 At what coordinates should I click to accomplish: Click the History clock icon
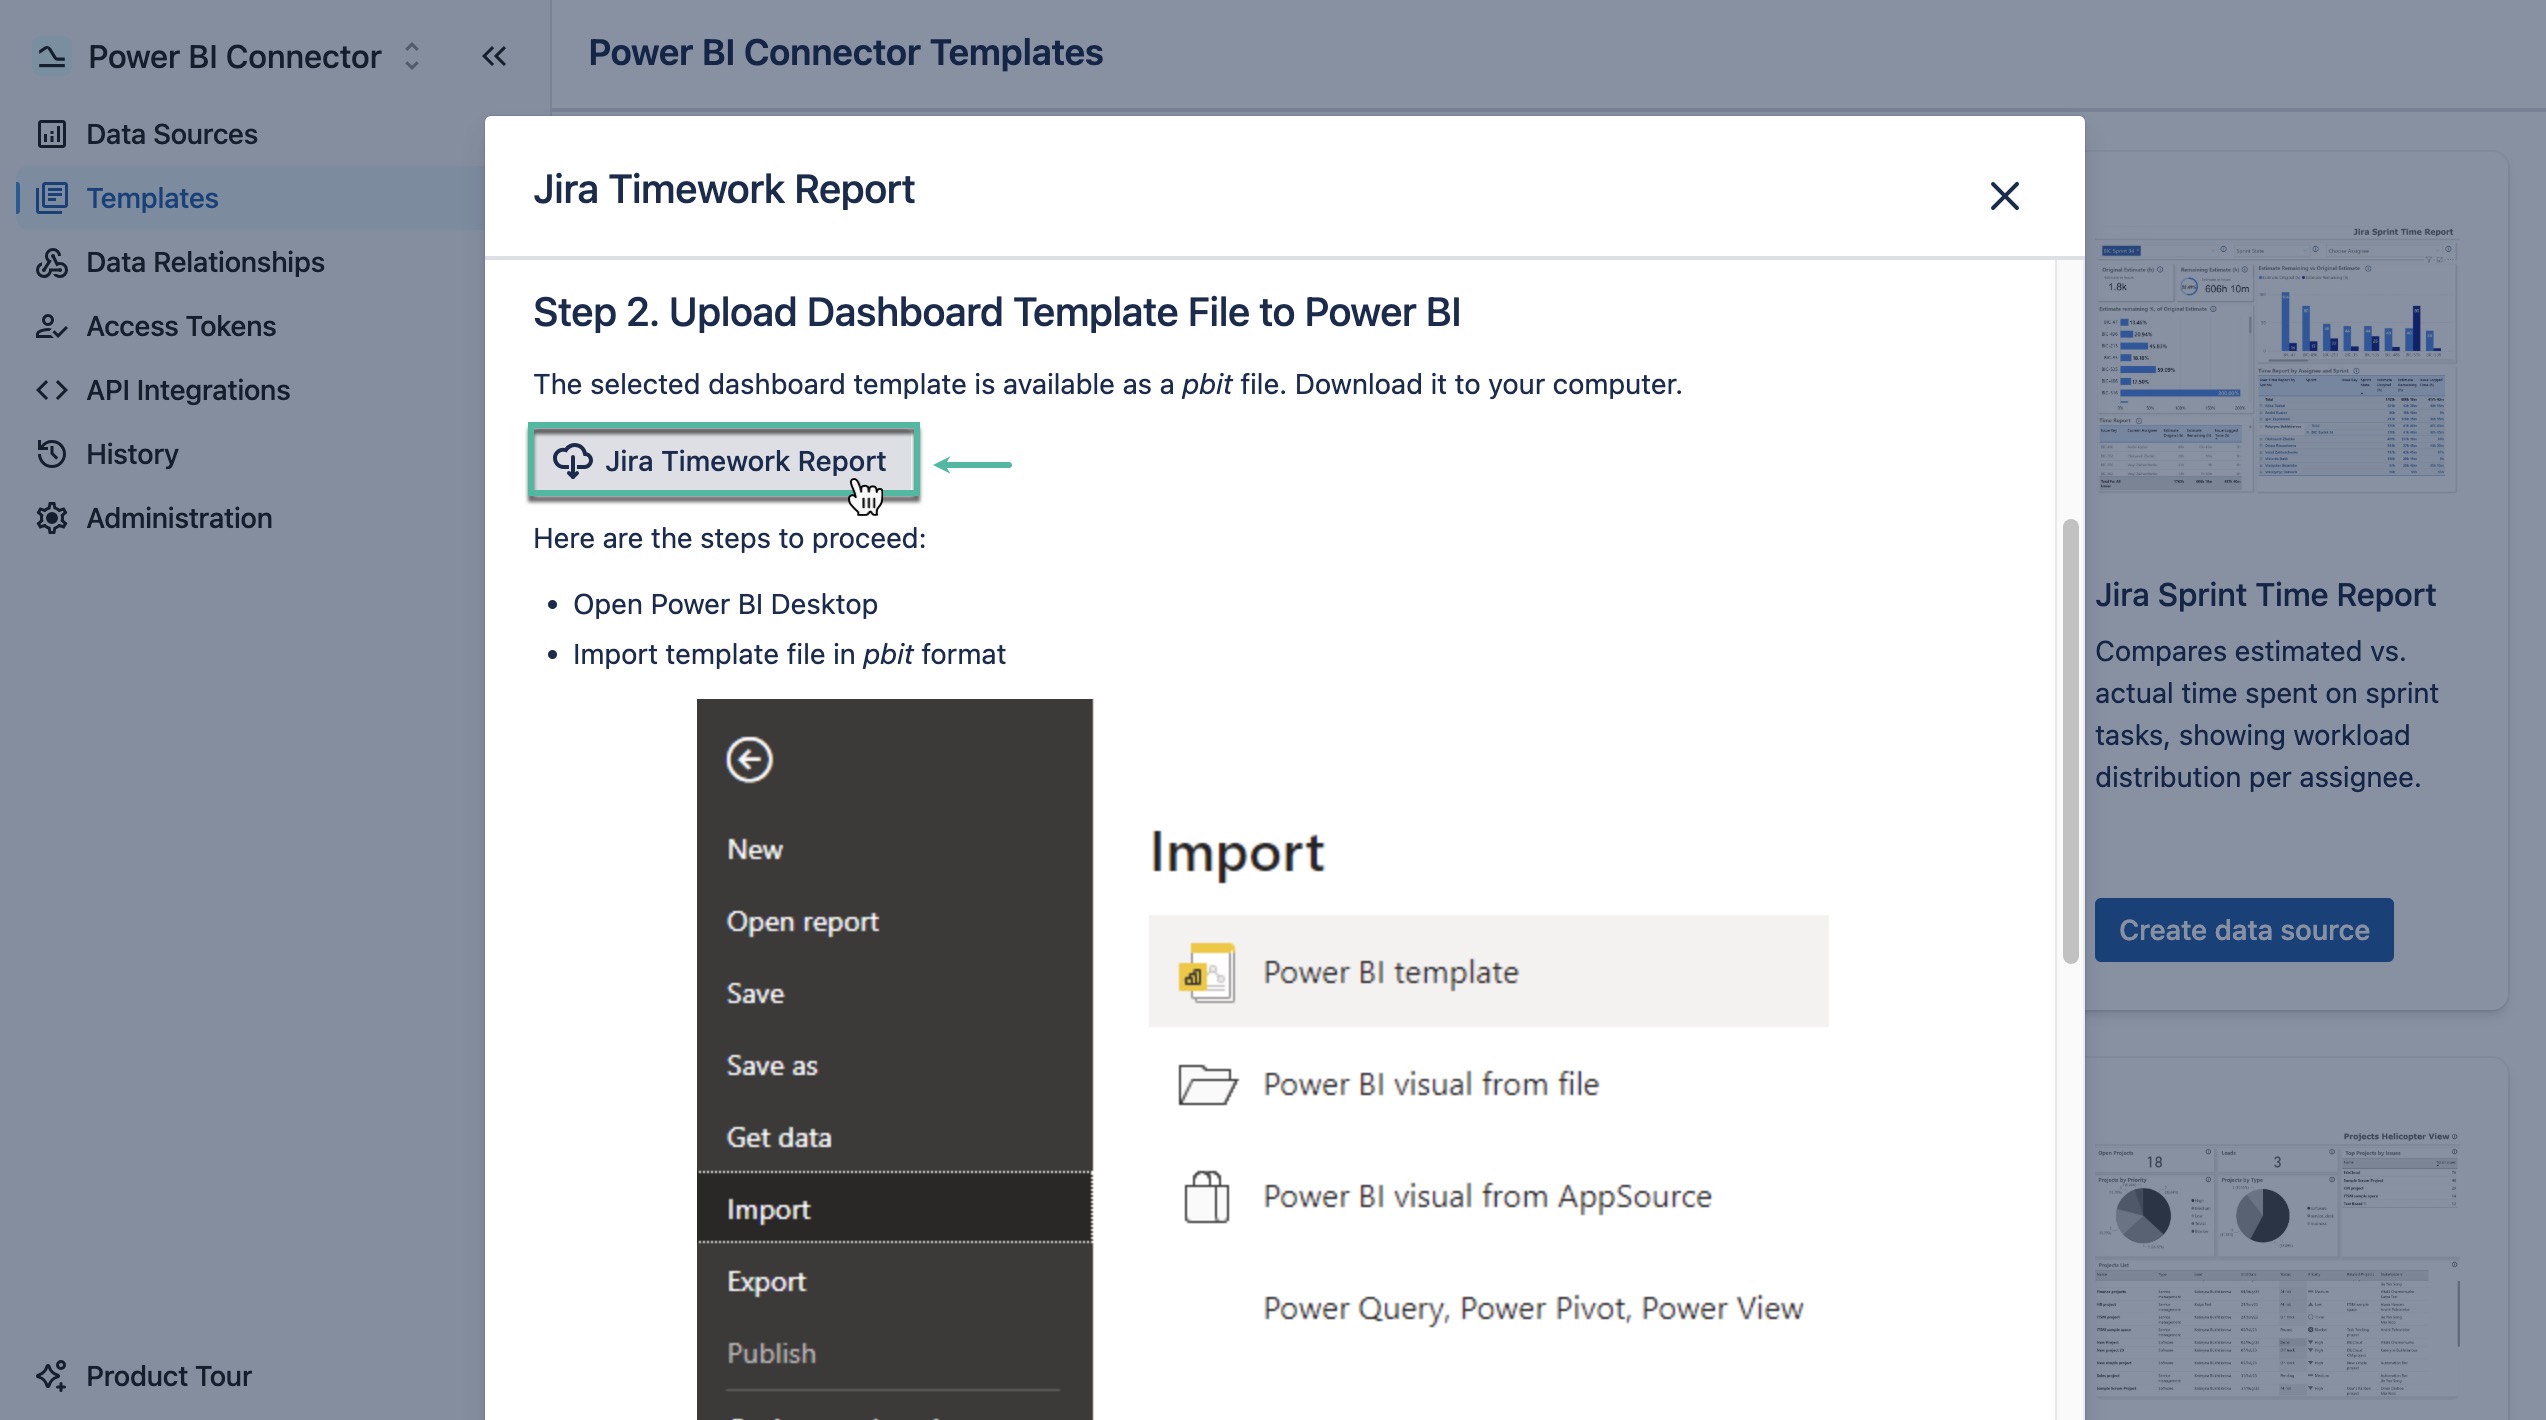coord(51,453)
